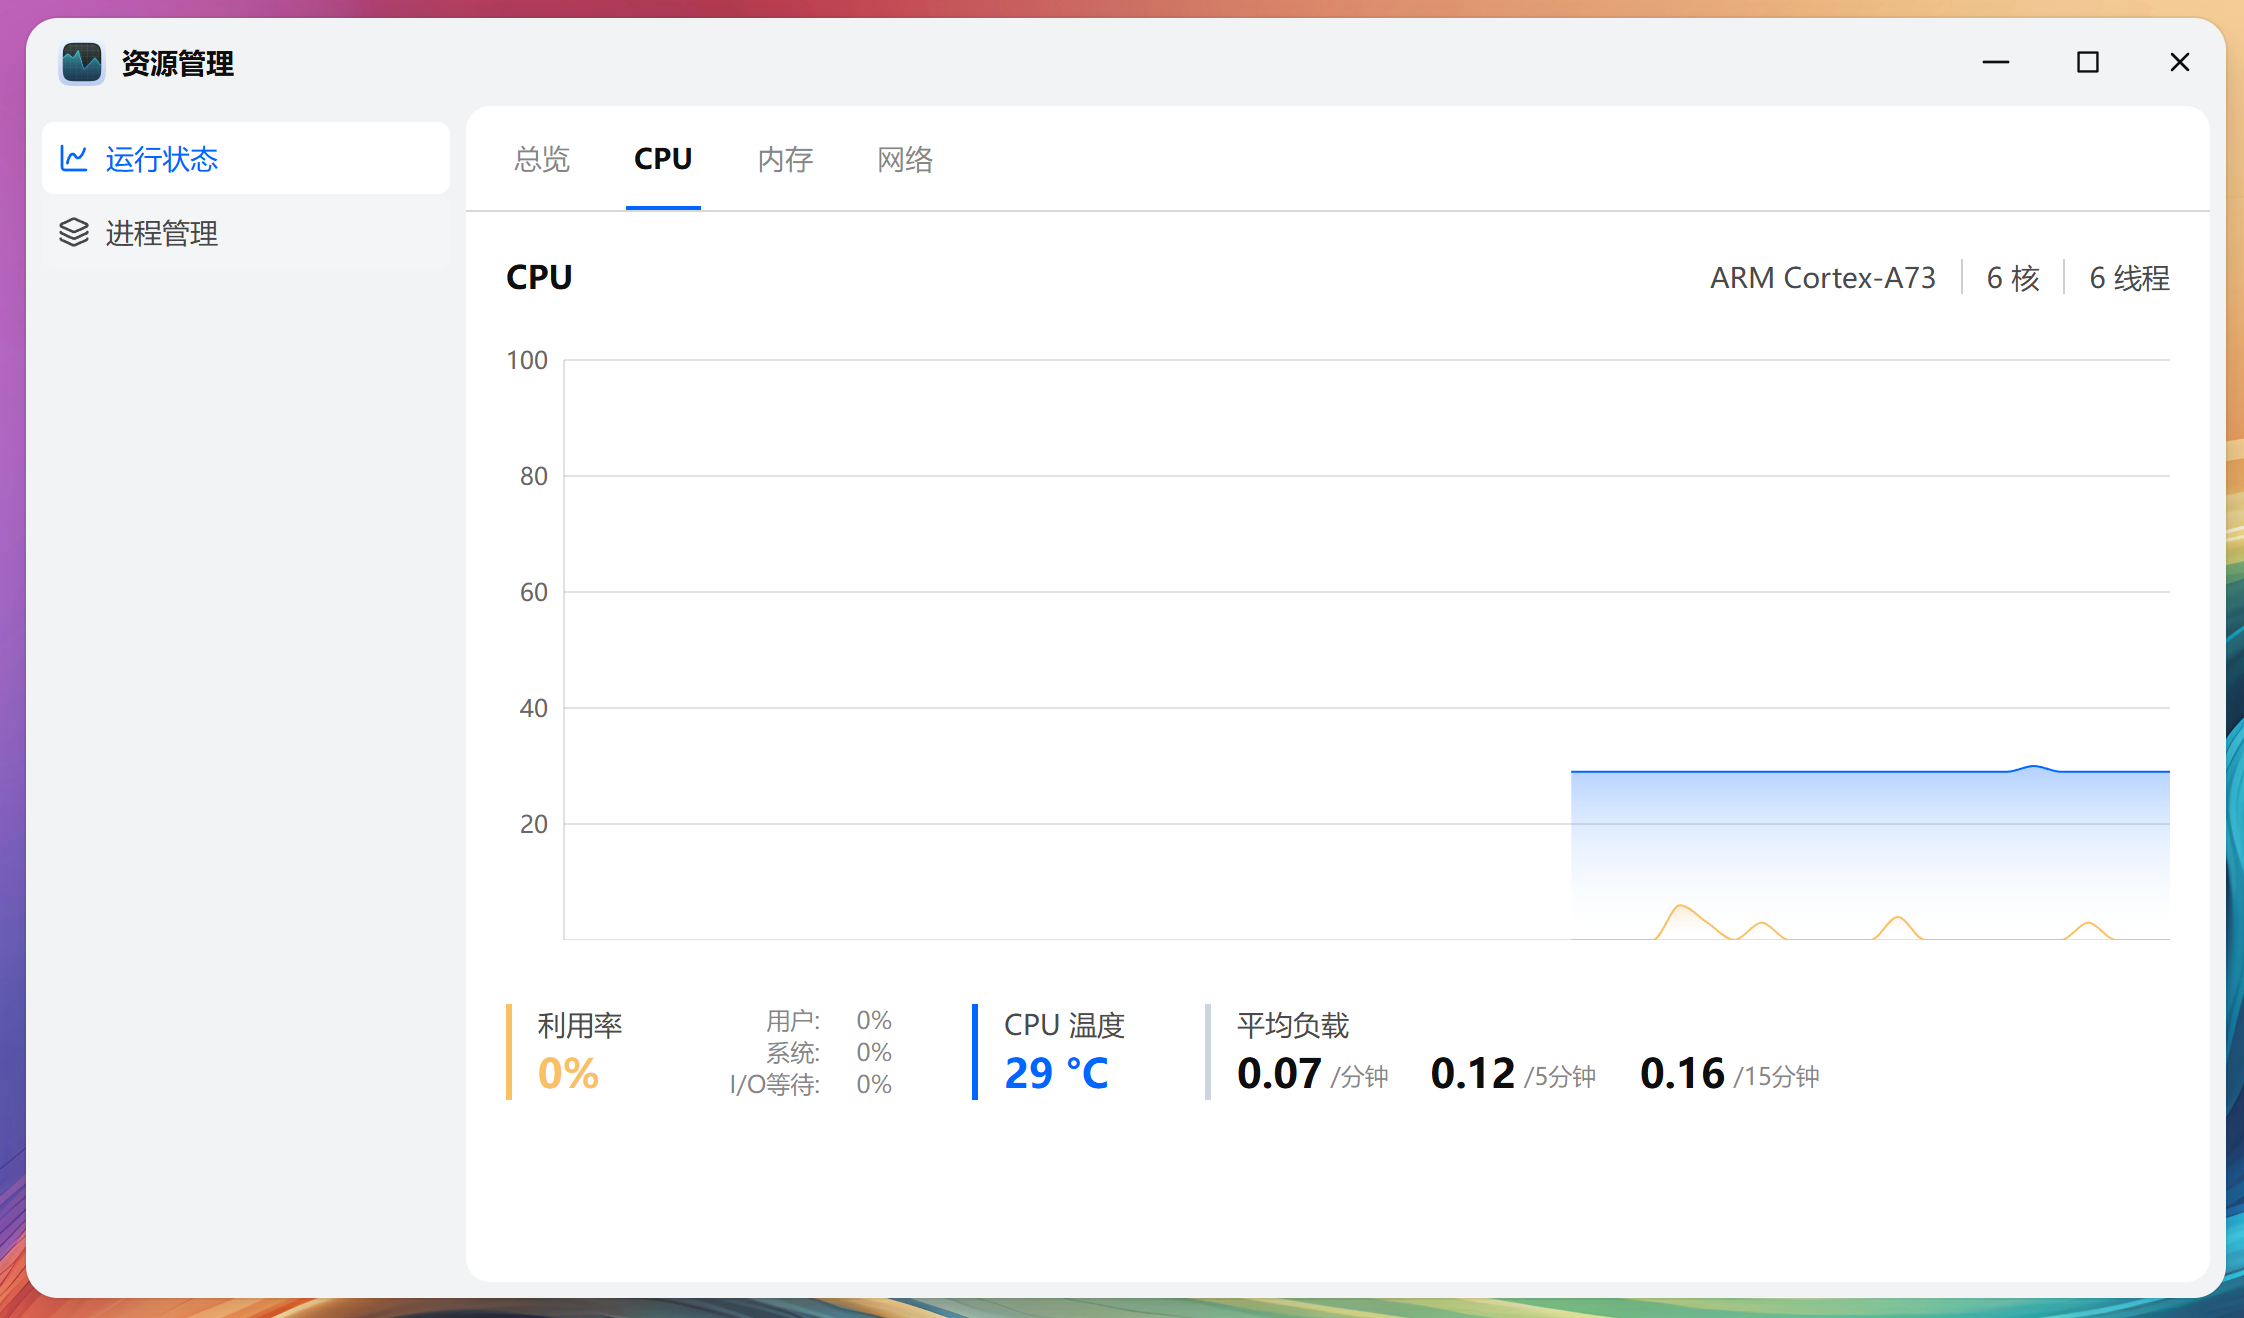Click the 运行状态 chart icon
The height and width of the screenshot is (1318, 2244).
74,158
